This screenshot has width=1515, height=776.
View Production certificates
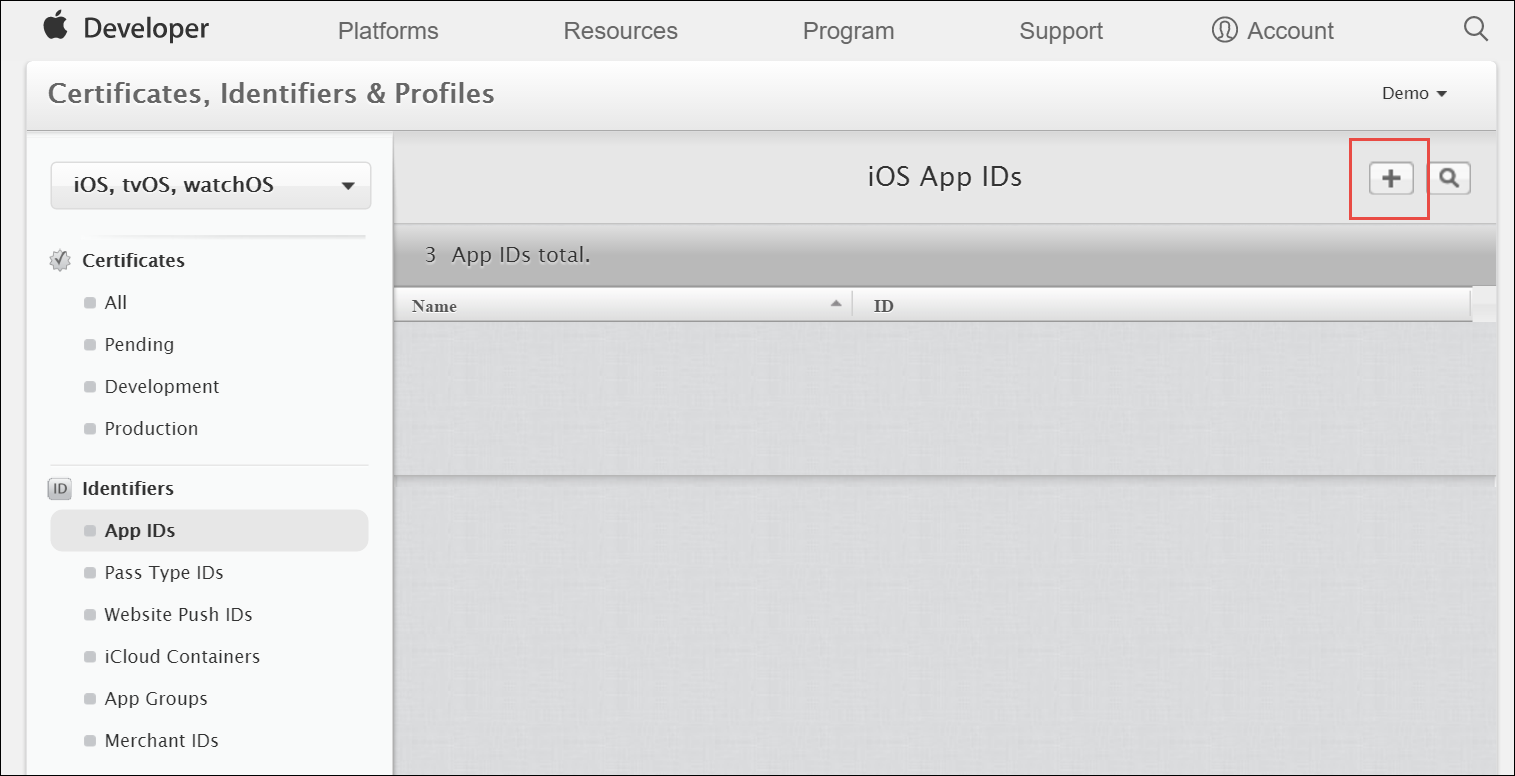[x=151, y=428]
